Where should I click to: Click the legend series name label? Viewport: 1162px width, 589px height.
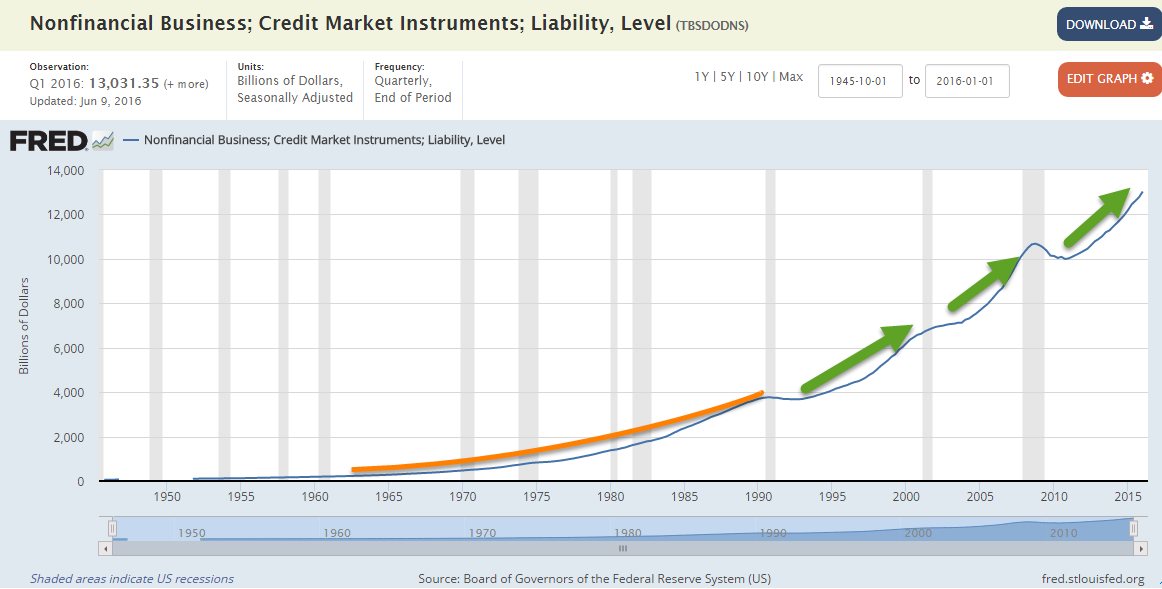click(325, 141)
